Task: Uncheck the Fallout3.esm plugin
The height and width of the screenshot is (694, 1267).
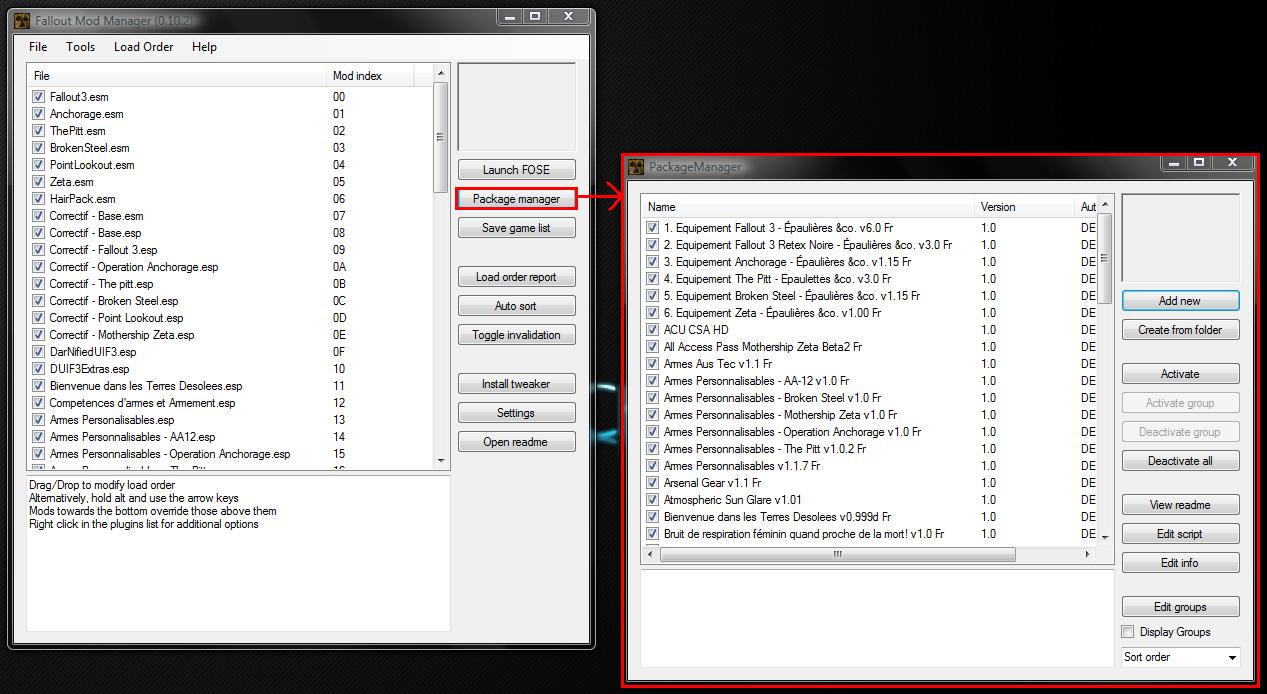Action: pos(39,97)
